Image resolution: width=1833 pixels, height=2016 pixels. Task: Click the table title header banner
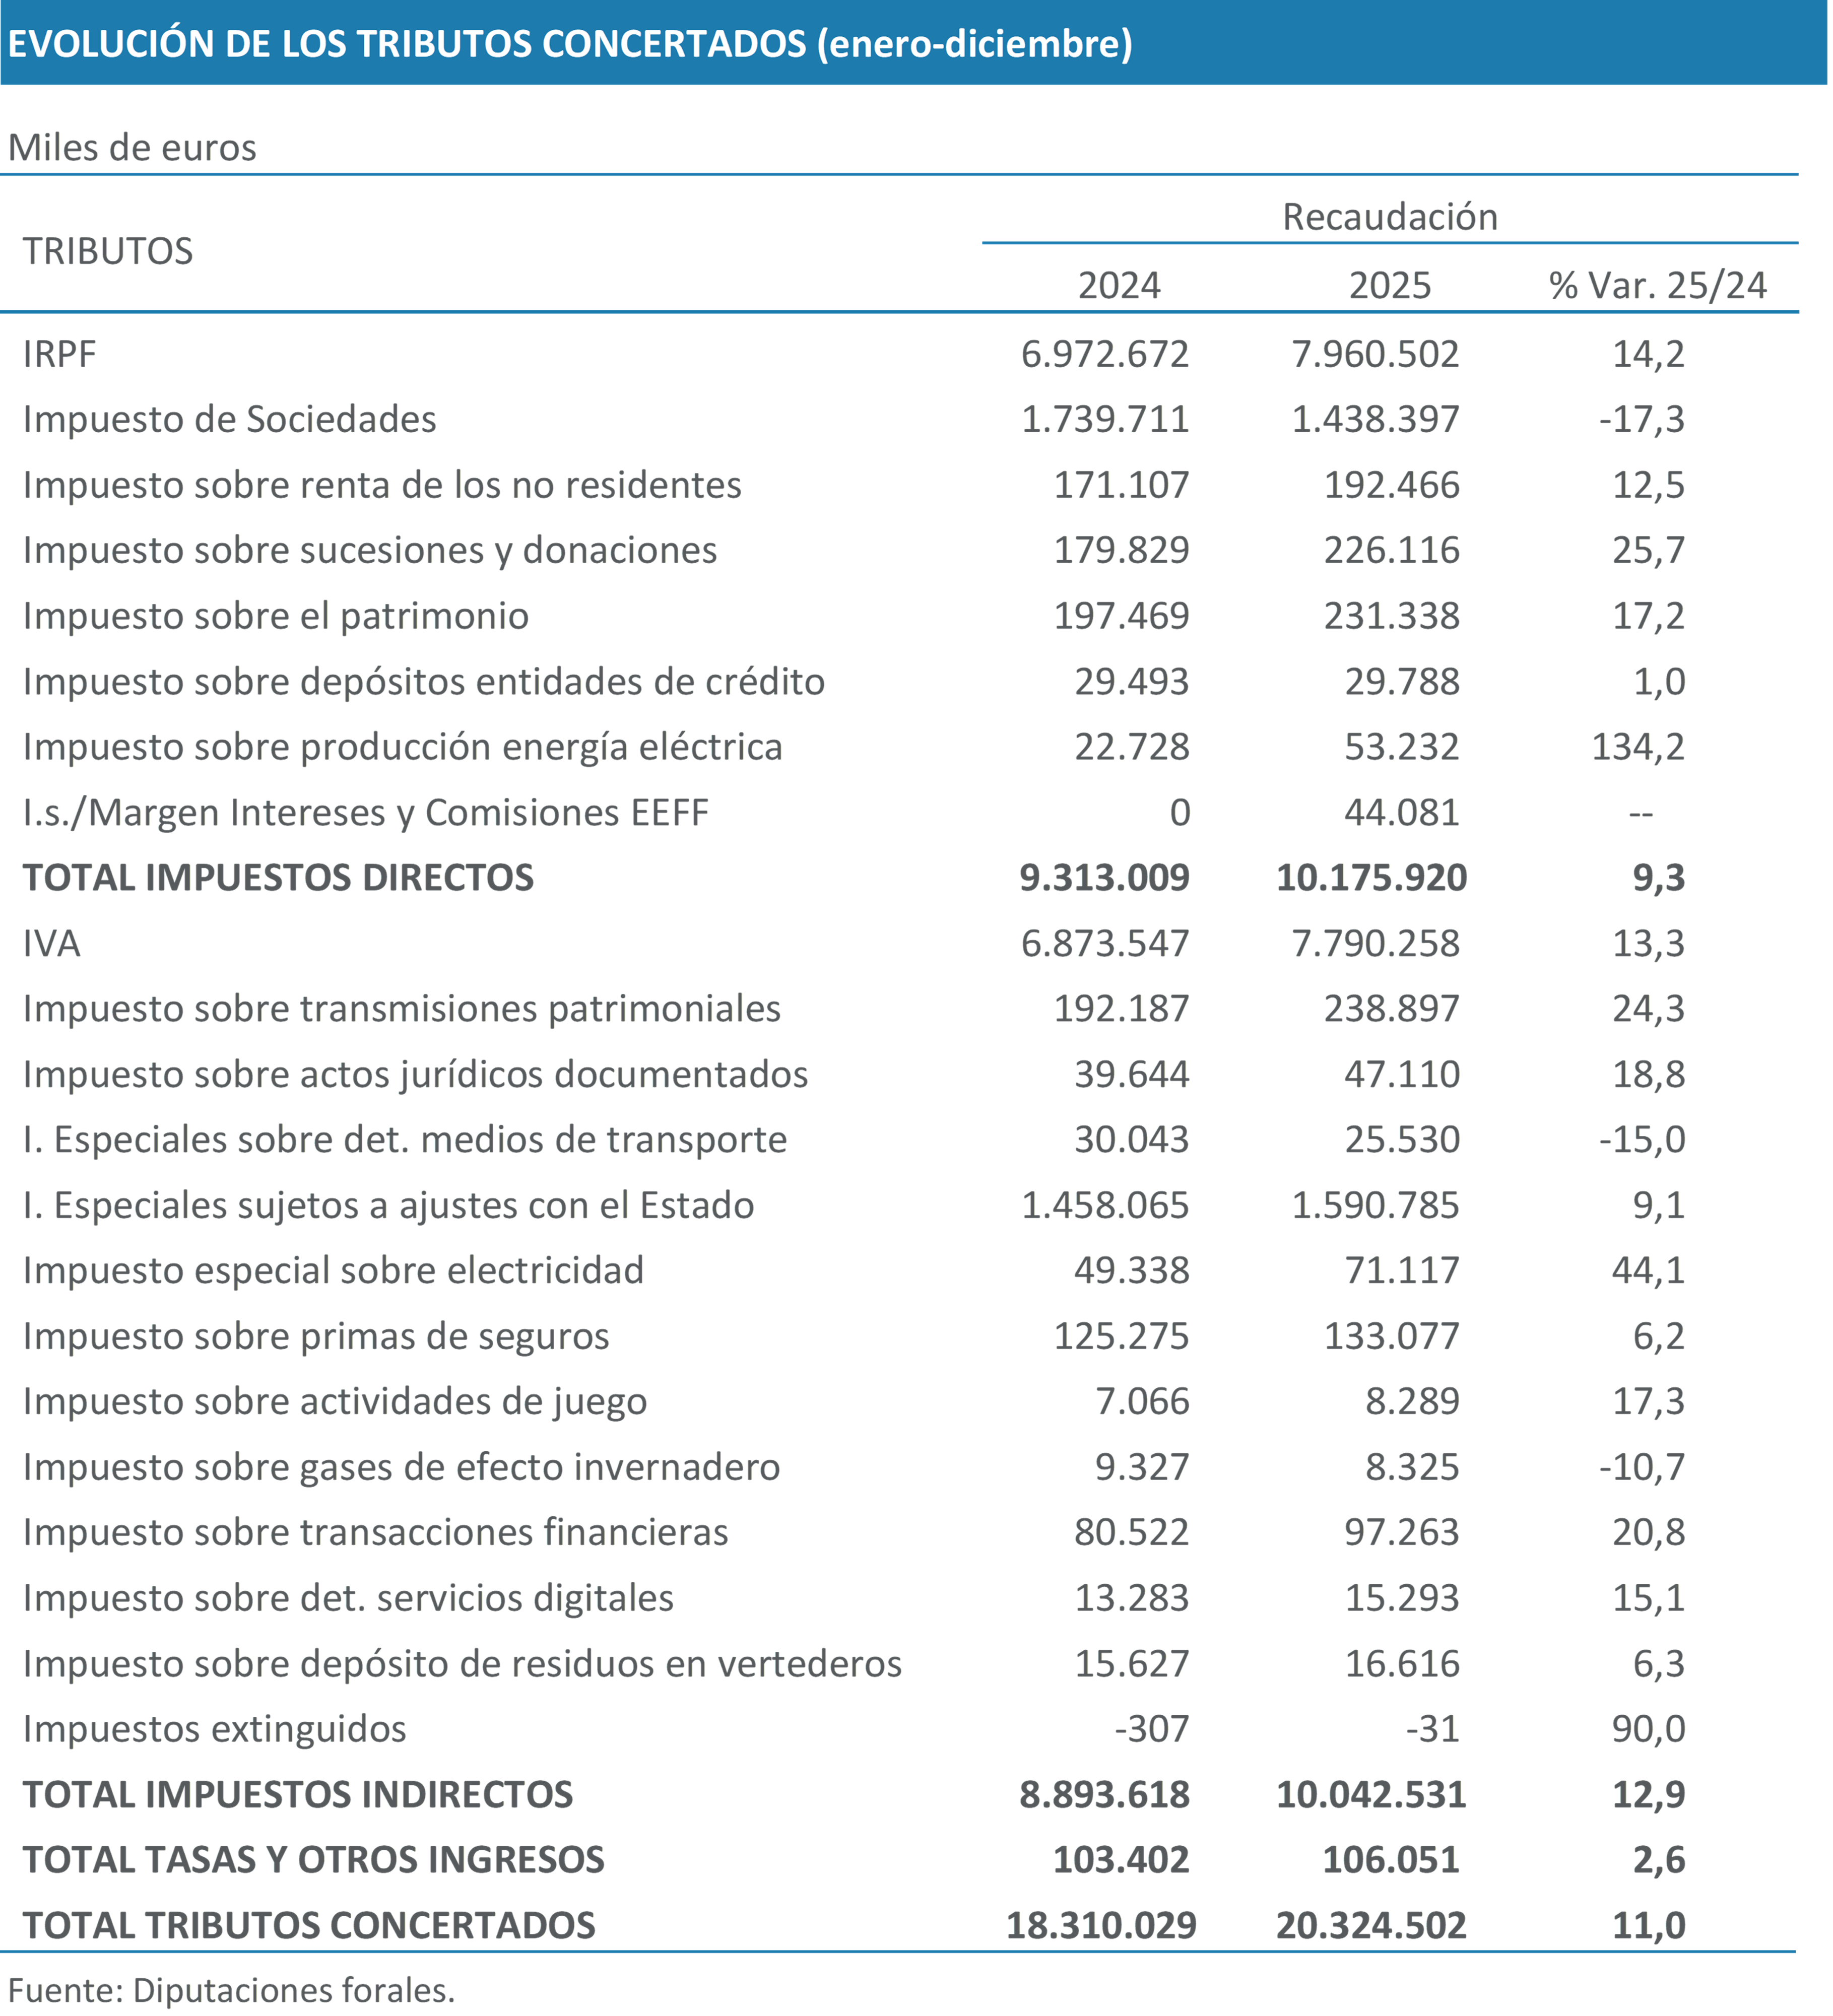click(570, 44)
